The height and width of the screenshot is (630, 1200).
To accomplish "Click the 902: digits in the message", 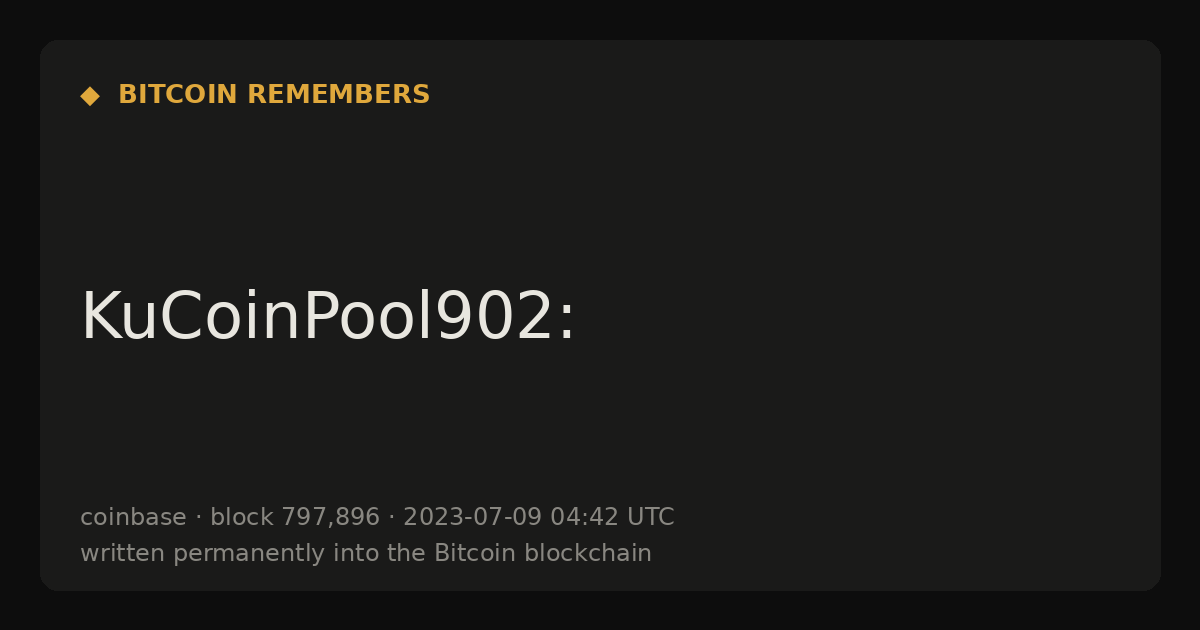I will click(x=506, y=317).
